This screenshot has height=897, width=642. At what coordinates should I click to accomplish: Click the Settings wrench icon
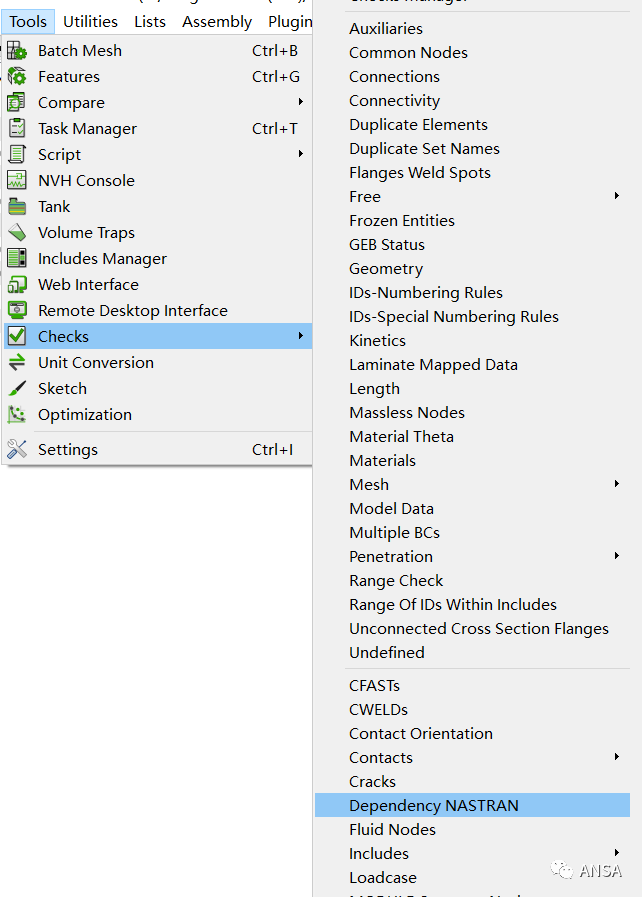pos(17,450)
